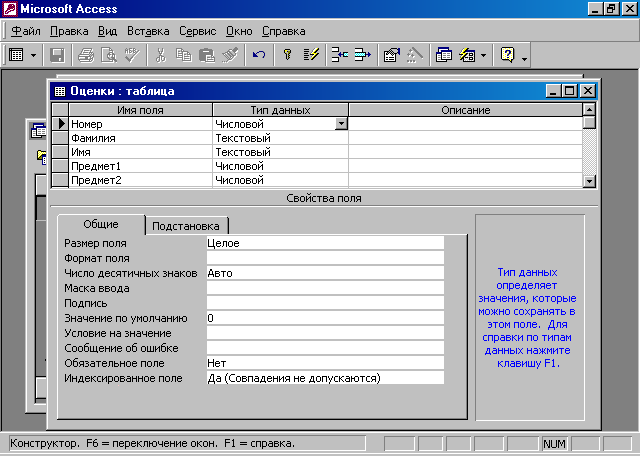This screenshot has width=640, height=456.
Task: Click the Delete Rows icon
Action: coord(362,55)
